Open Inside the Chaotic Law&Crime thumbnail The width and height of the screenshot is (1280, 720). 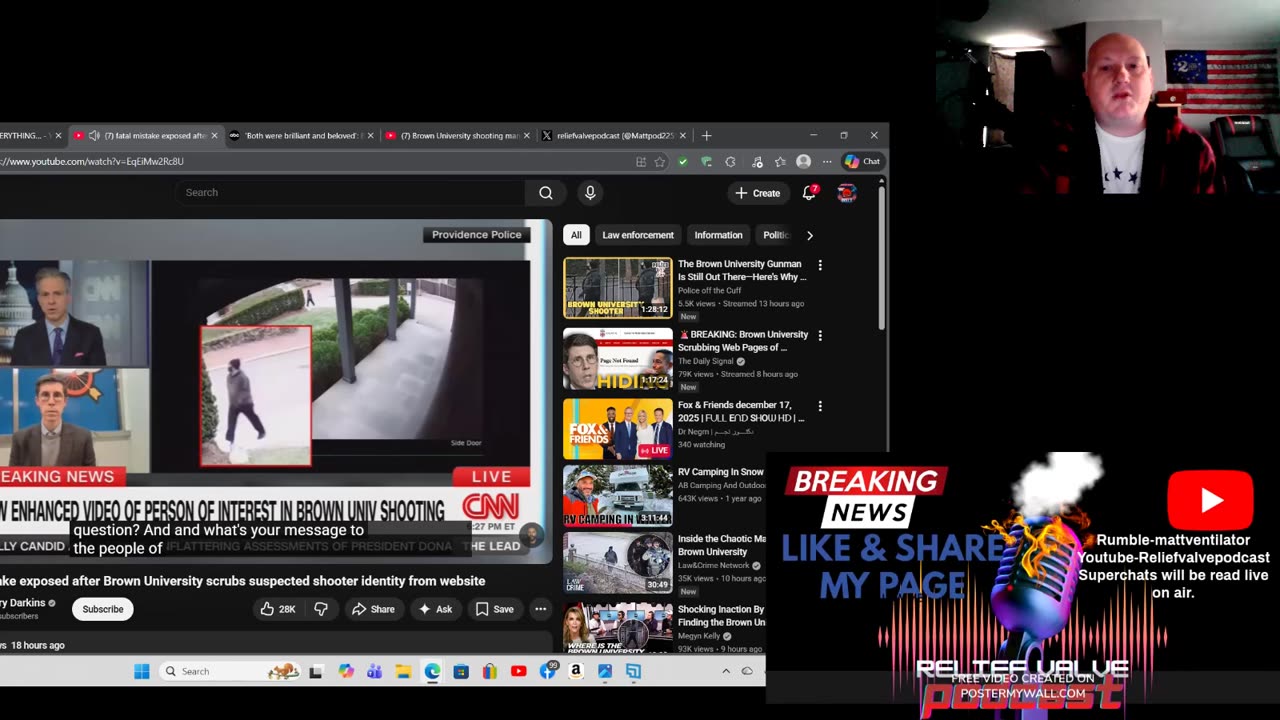click(x=618, y=562)
